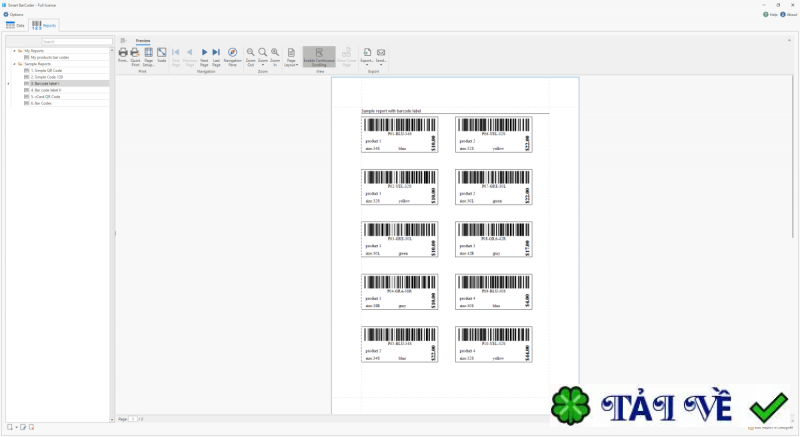Select the Scale tool icon
The height and width of the screenshot is (437, 800).
pyautogui.click(x=162, y=55)
